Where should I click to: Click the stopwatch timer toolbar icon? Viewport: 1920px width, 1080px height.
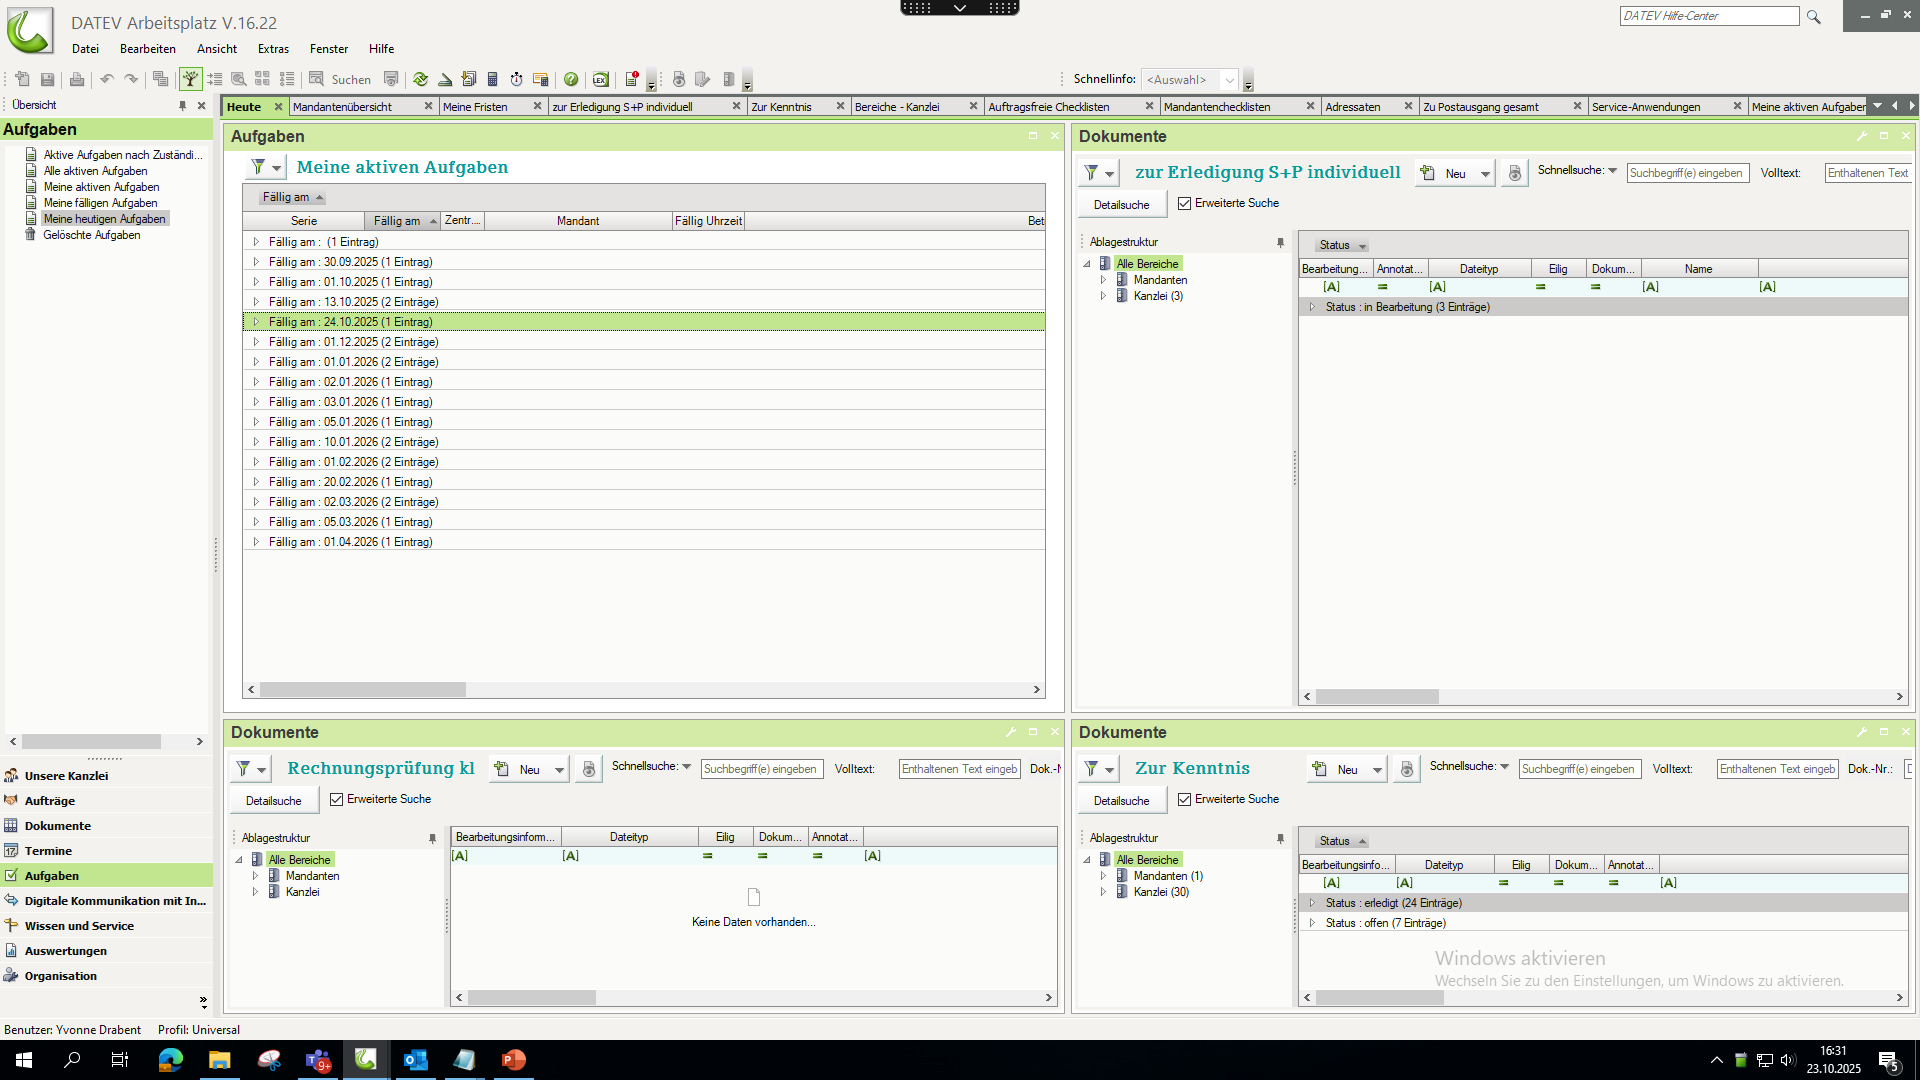tap(516, 79)
